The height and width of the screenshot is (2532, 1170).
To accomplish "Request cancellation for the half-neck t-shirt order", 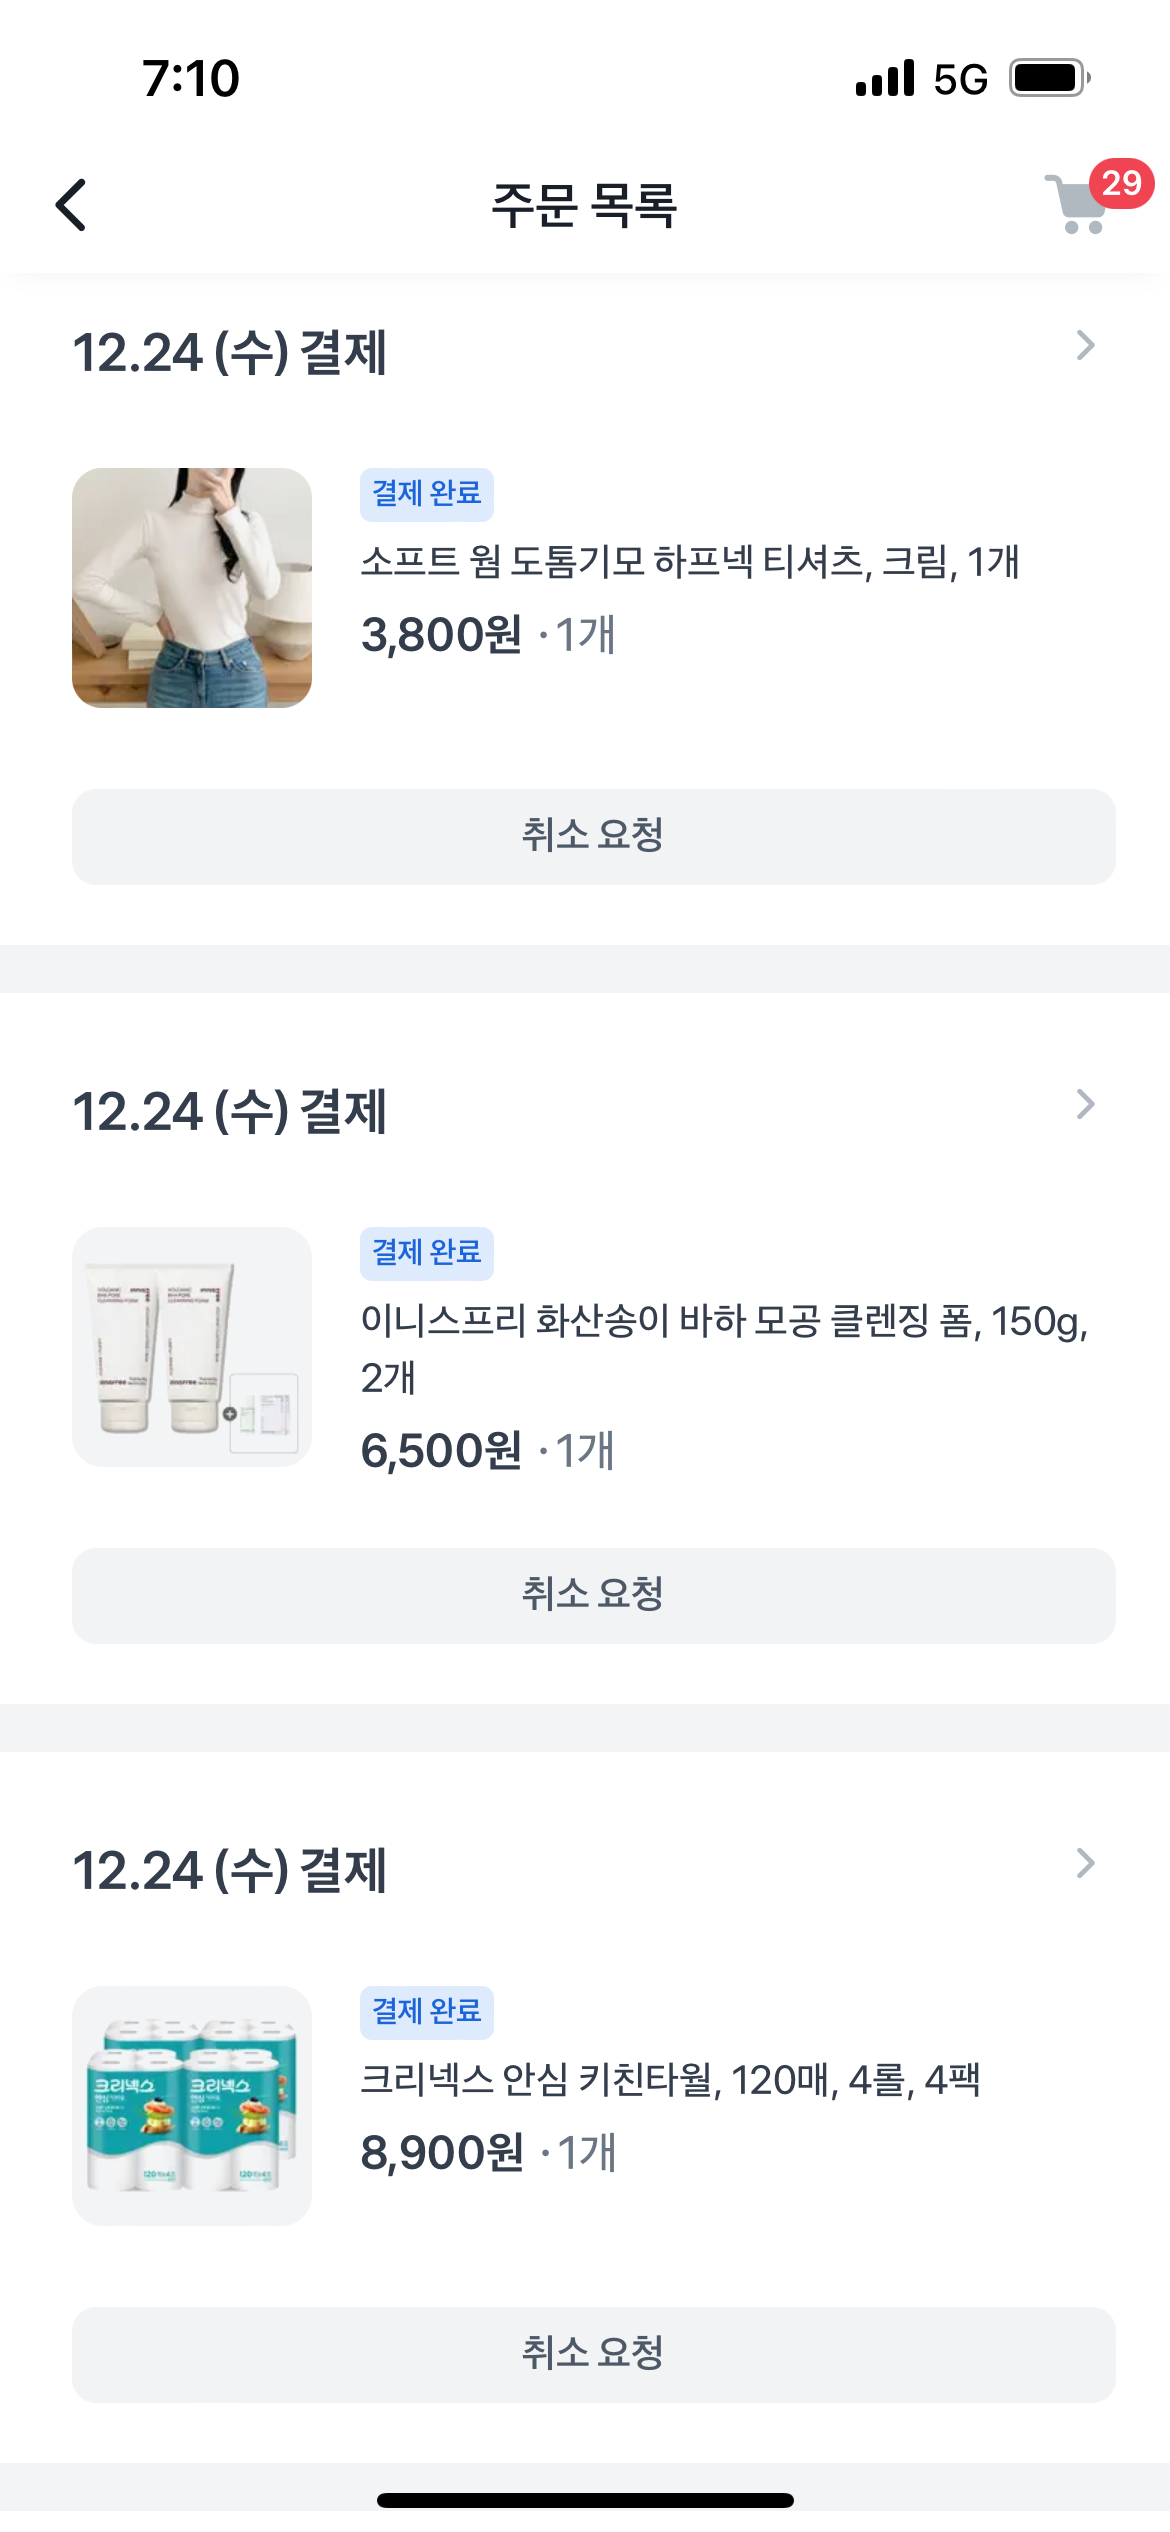I will click(593, 836).
